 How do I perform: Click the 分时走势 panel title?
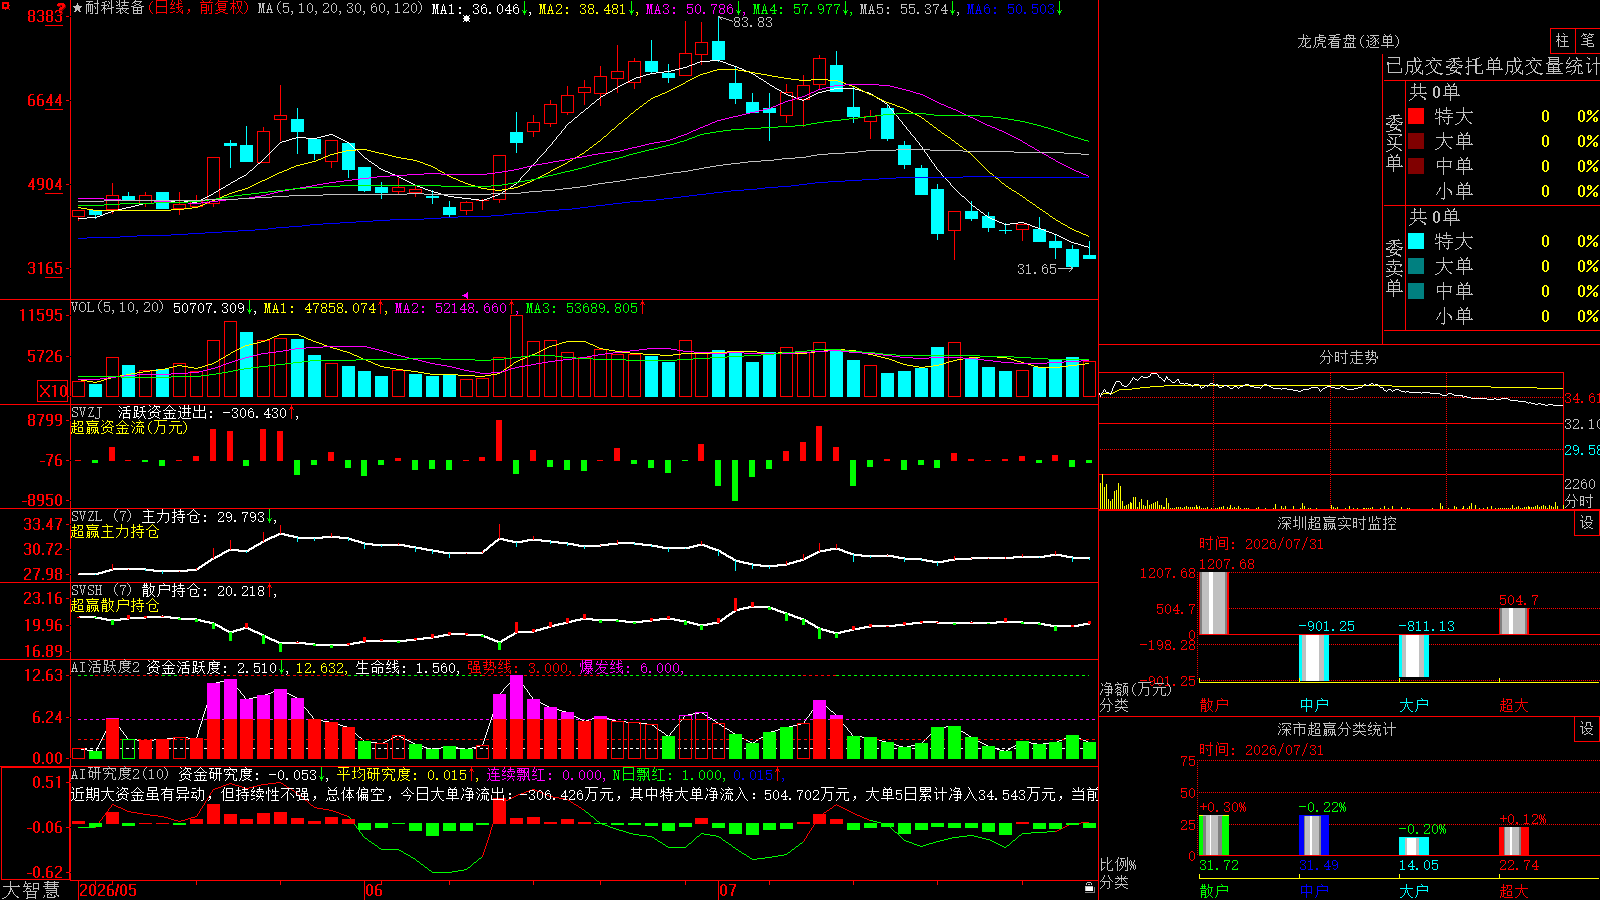[x=1349, y=357]
